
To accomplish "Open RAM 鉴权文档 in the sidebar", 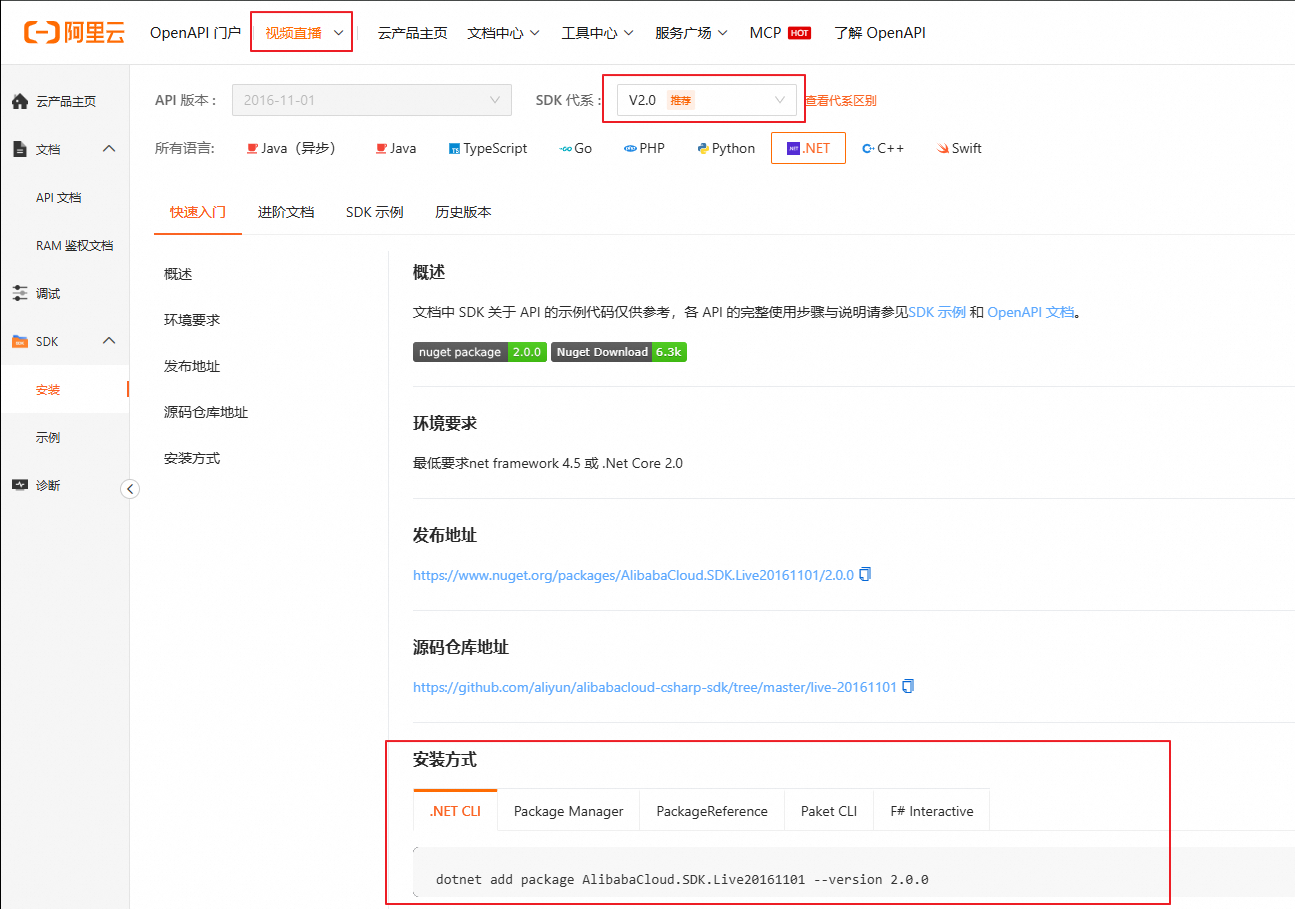I will pyautogui.click(x=75, y=245).
